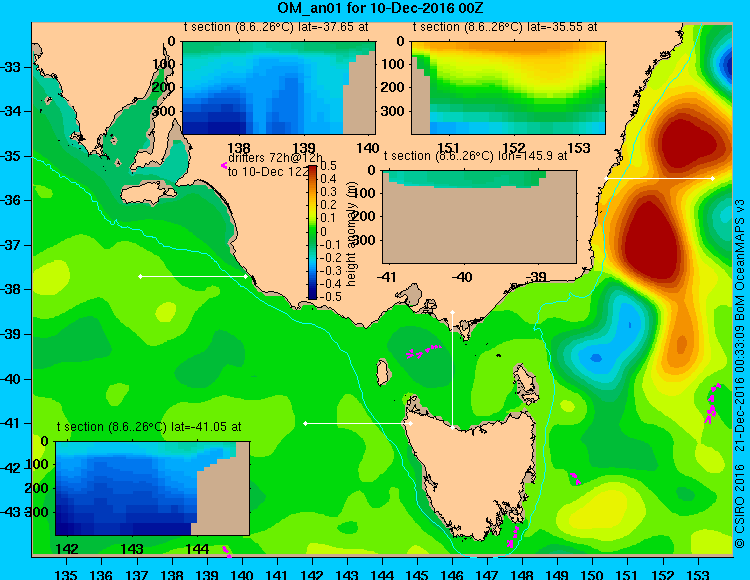Viewport: 750px width, 580px height.
Task: Click the magenta drifter track in Bass Strait
Action: [422, 351]
